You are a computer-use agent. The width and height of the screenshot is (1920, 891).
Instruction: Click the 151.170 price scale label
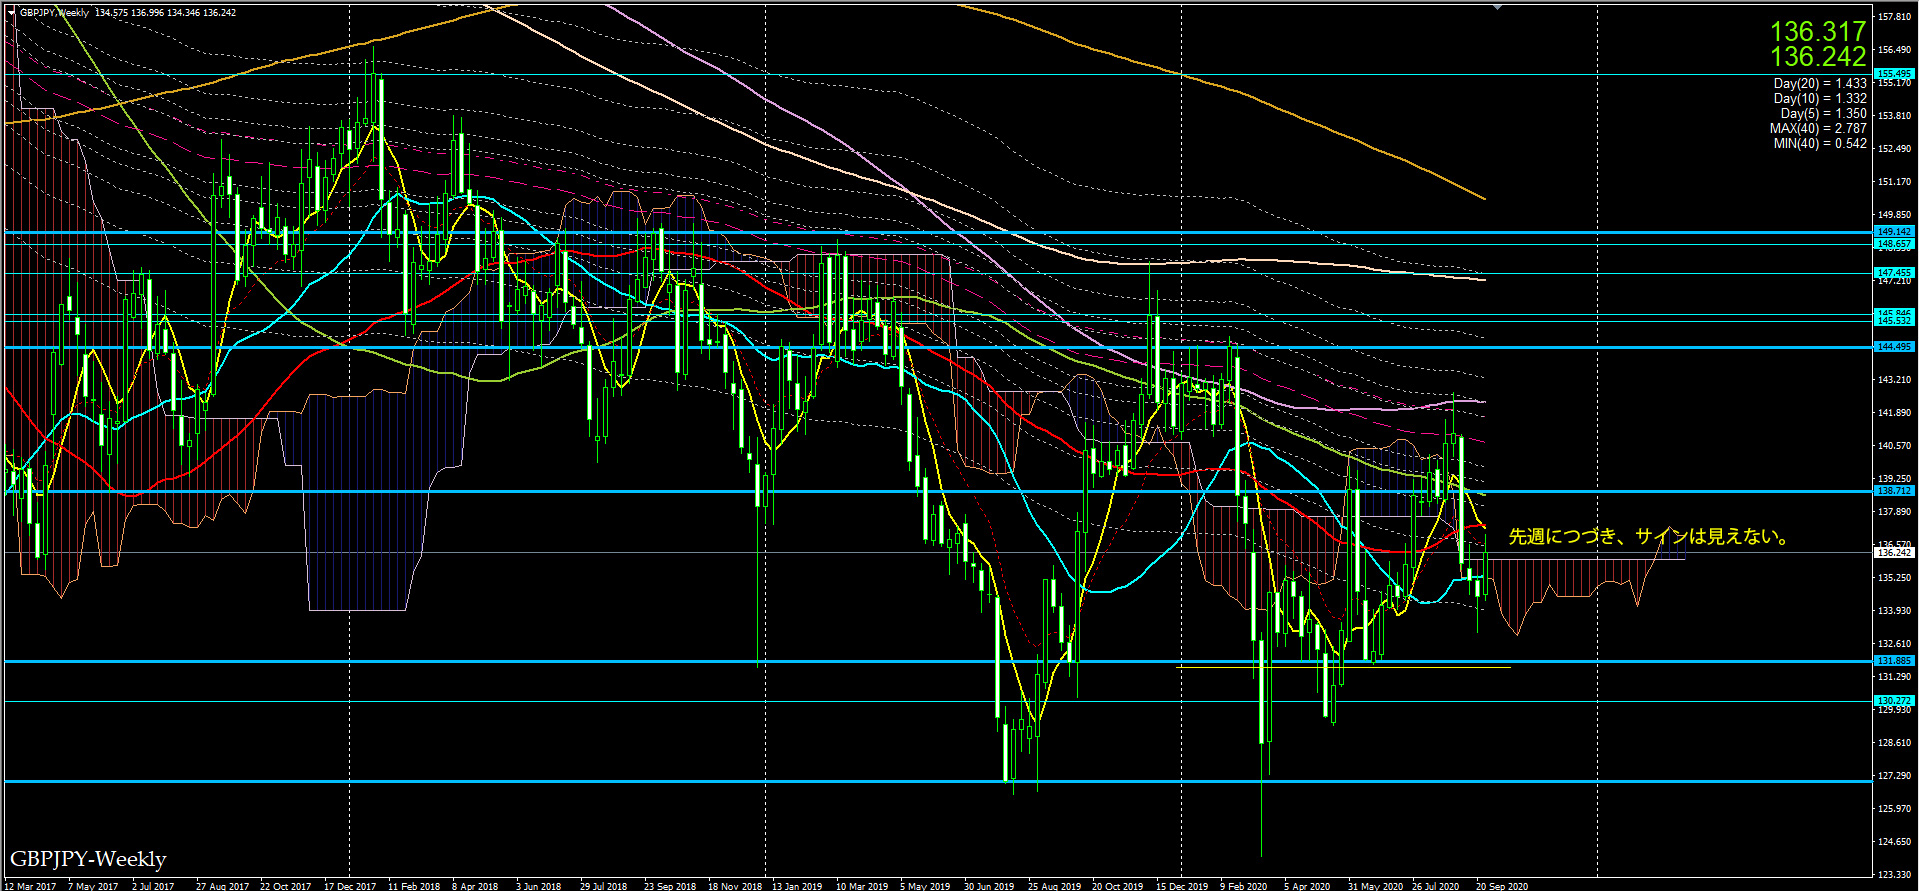tap(1895, 182)
